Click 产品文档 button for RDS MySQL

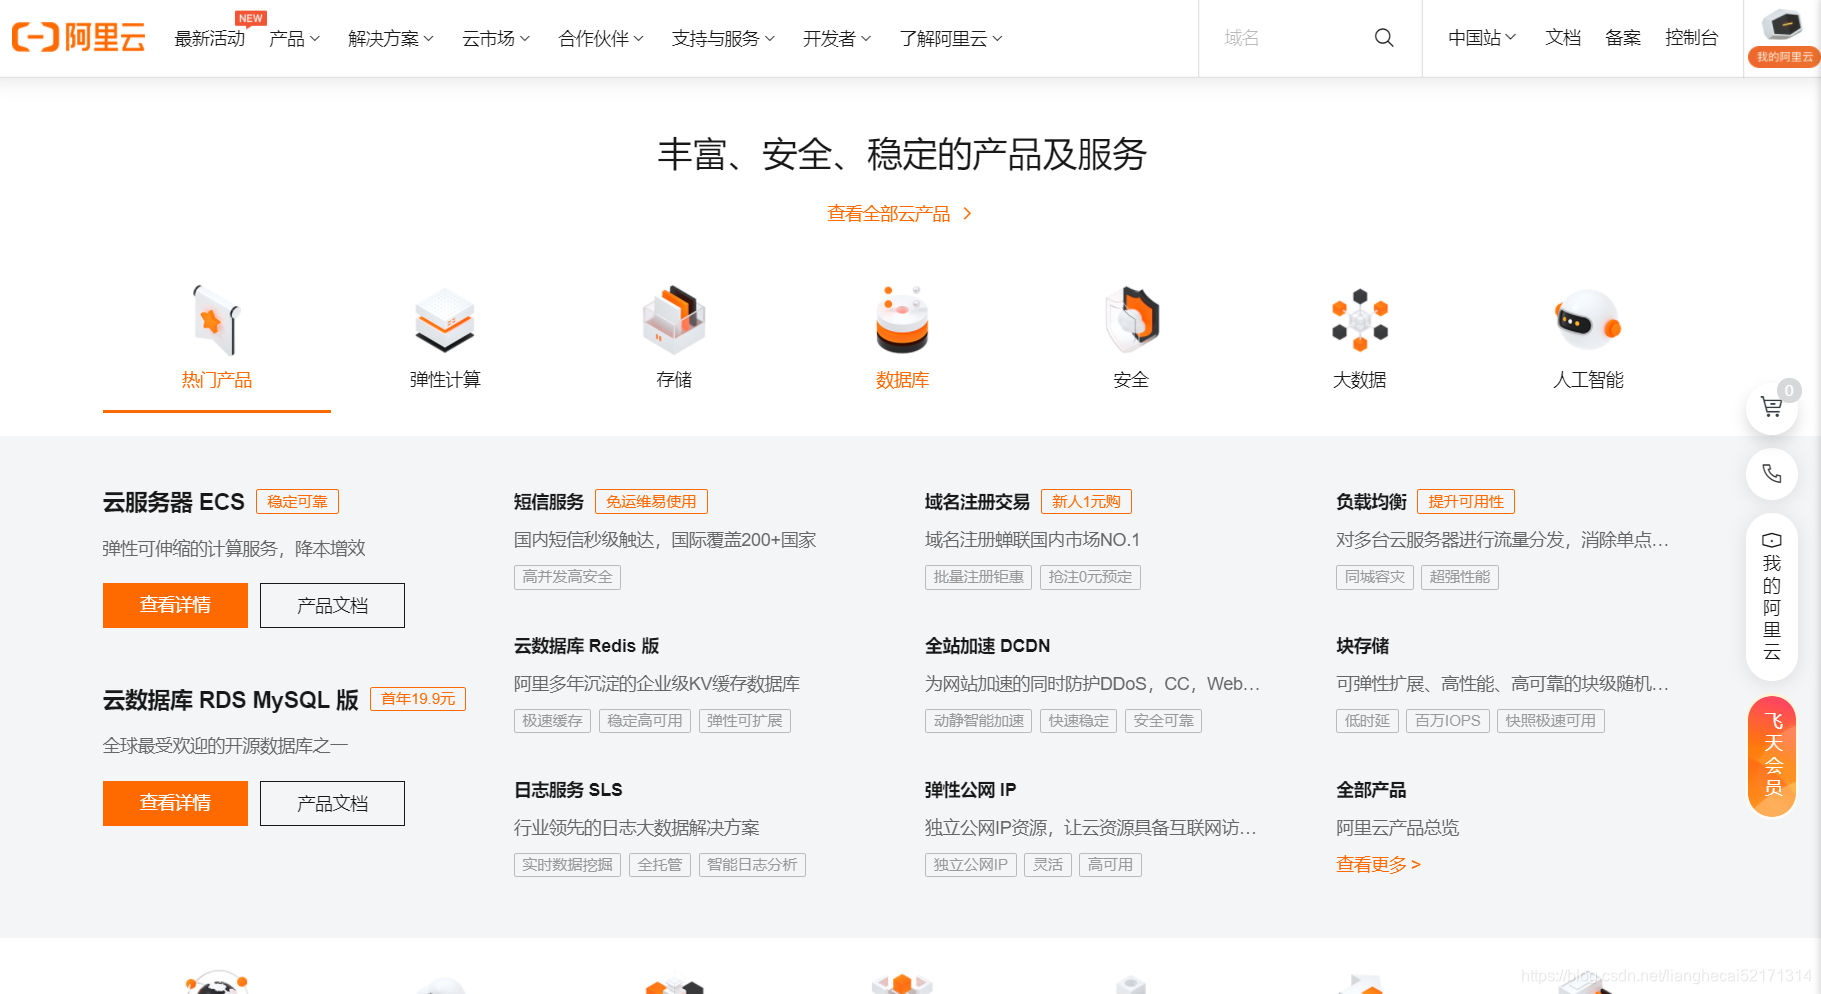click(x=332, y=803)
